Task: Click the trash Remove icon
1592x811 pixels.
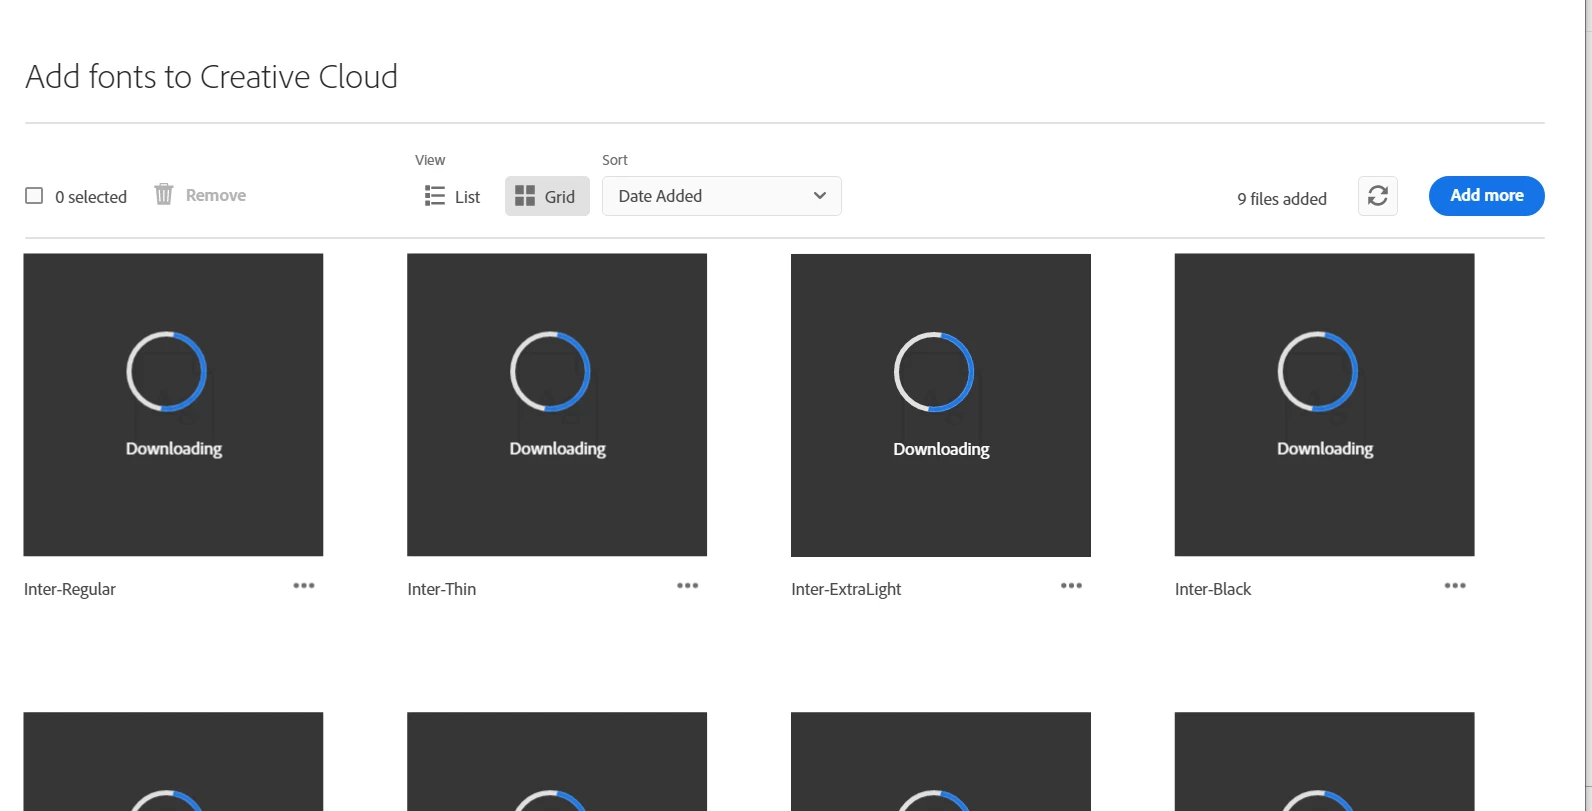Action: (164, 194)
